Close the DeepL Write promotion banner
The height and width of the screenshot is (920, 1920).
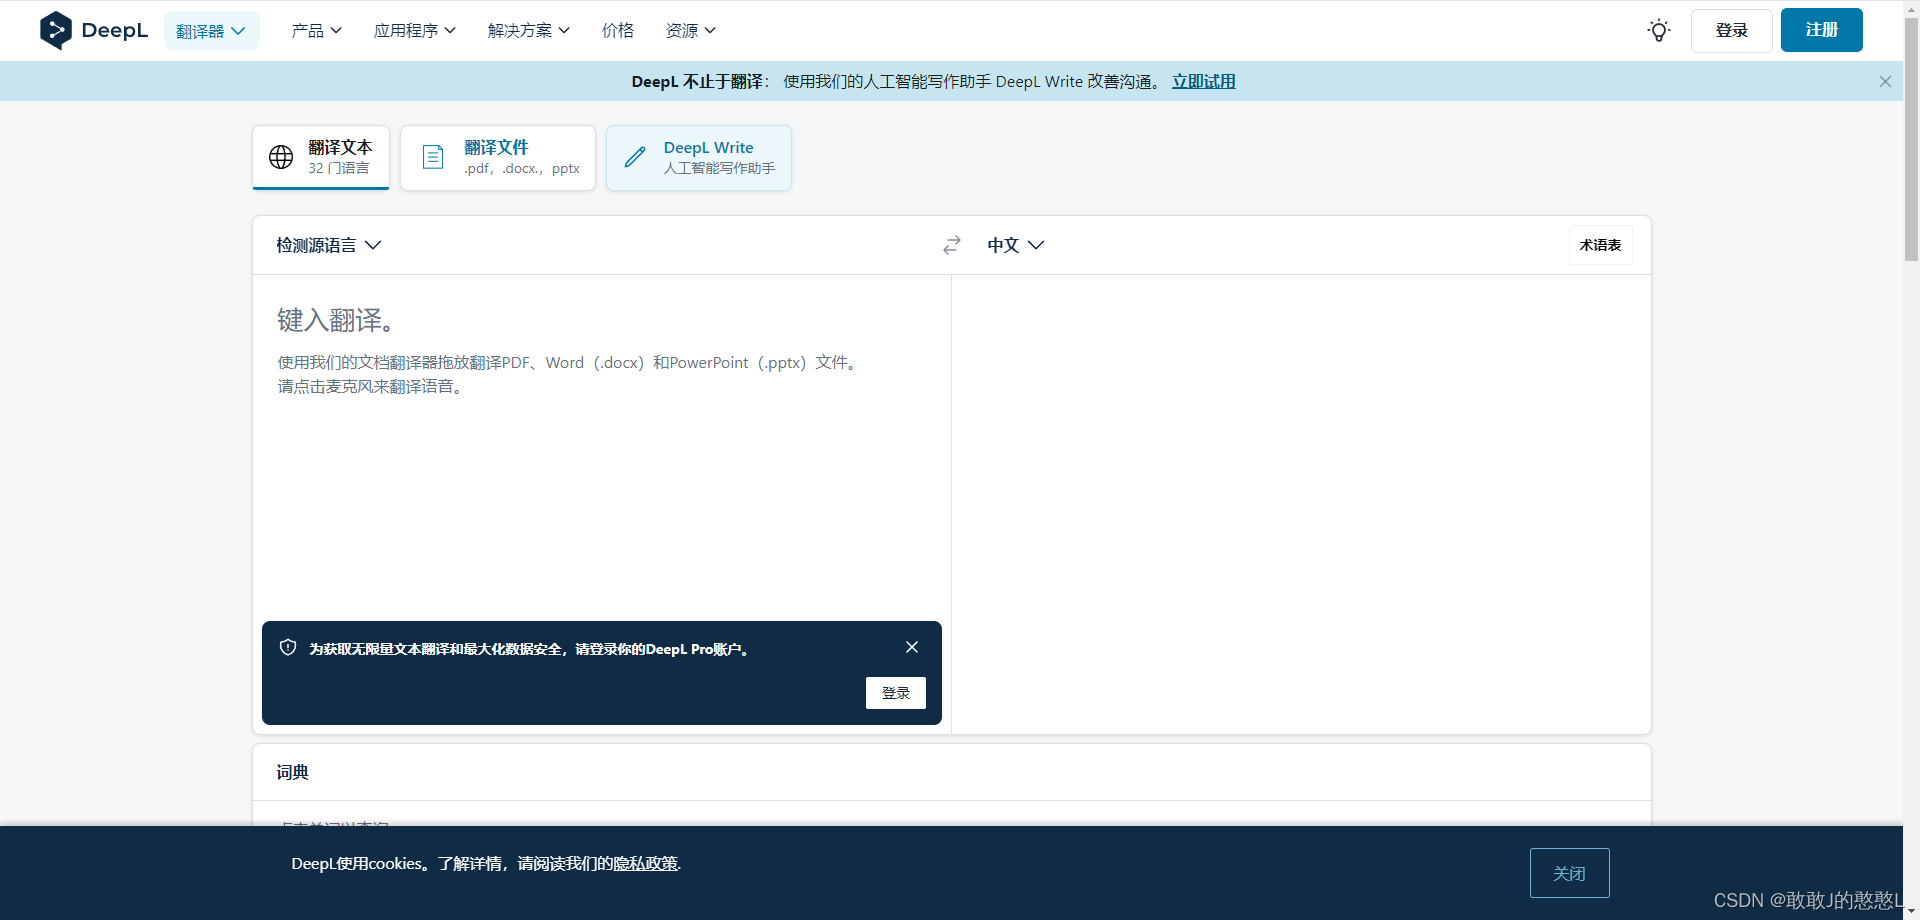[x=1885, y=82]
